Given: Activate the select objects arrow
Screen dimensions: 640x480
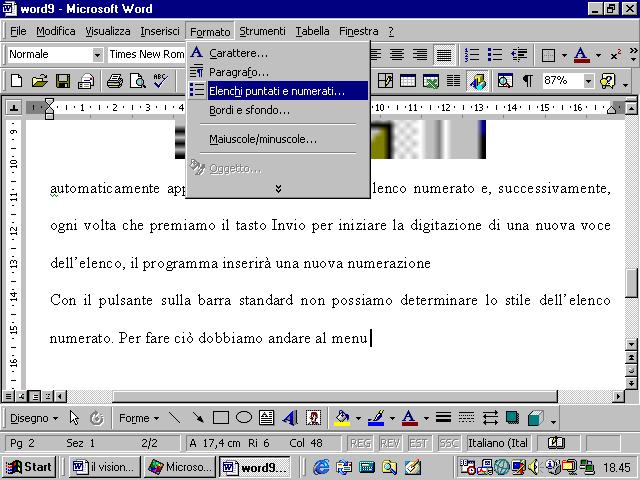Looking at the screenshot, I should (74, 418).
